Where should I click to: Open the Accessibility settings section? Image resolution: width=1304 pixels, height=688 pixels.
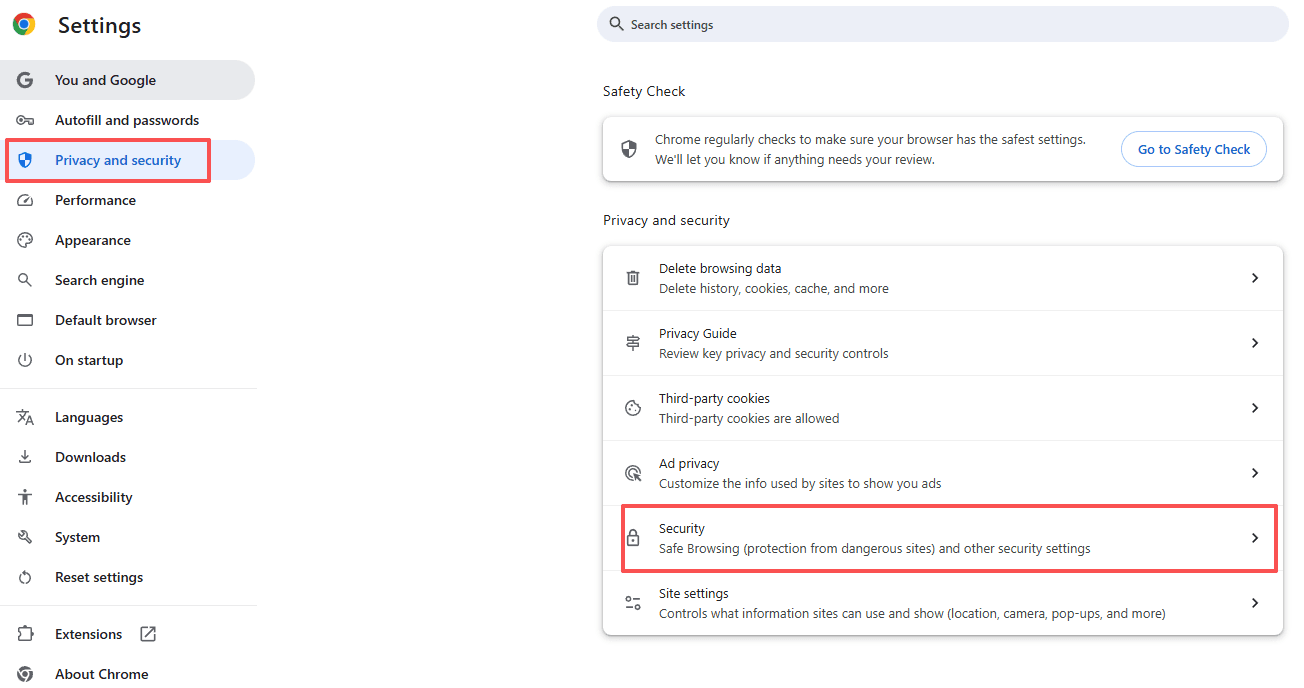click(x=127, y=497)
